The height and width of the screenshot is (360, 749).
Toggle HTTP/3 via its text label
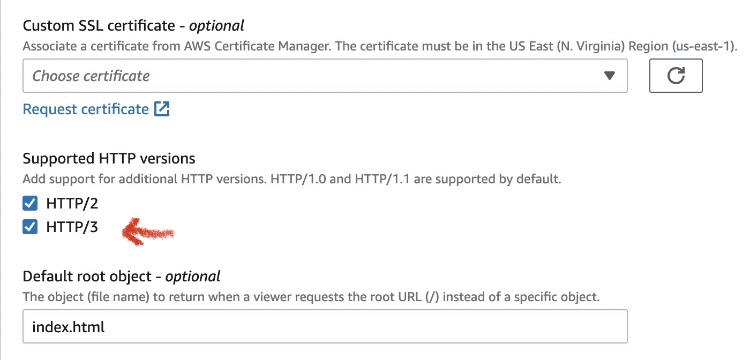click(x=72, y=227)
